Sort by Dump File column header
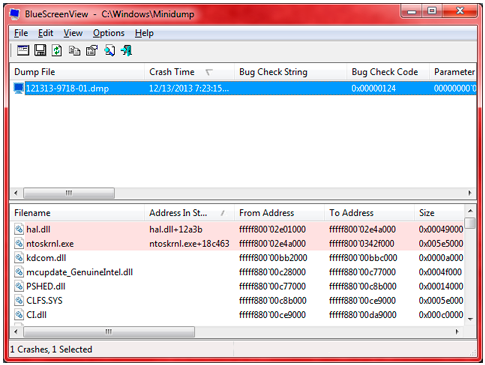485x365 pixels. click(77, 72)
